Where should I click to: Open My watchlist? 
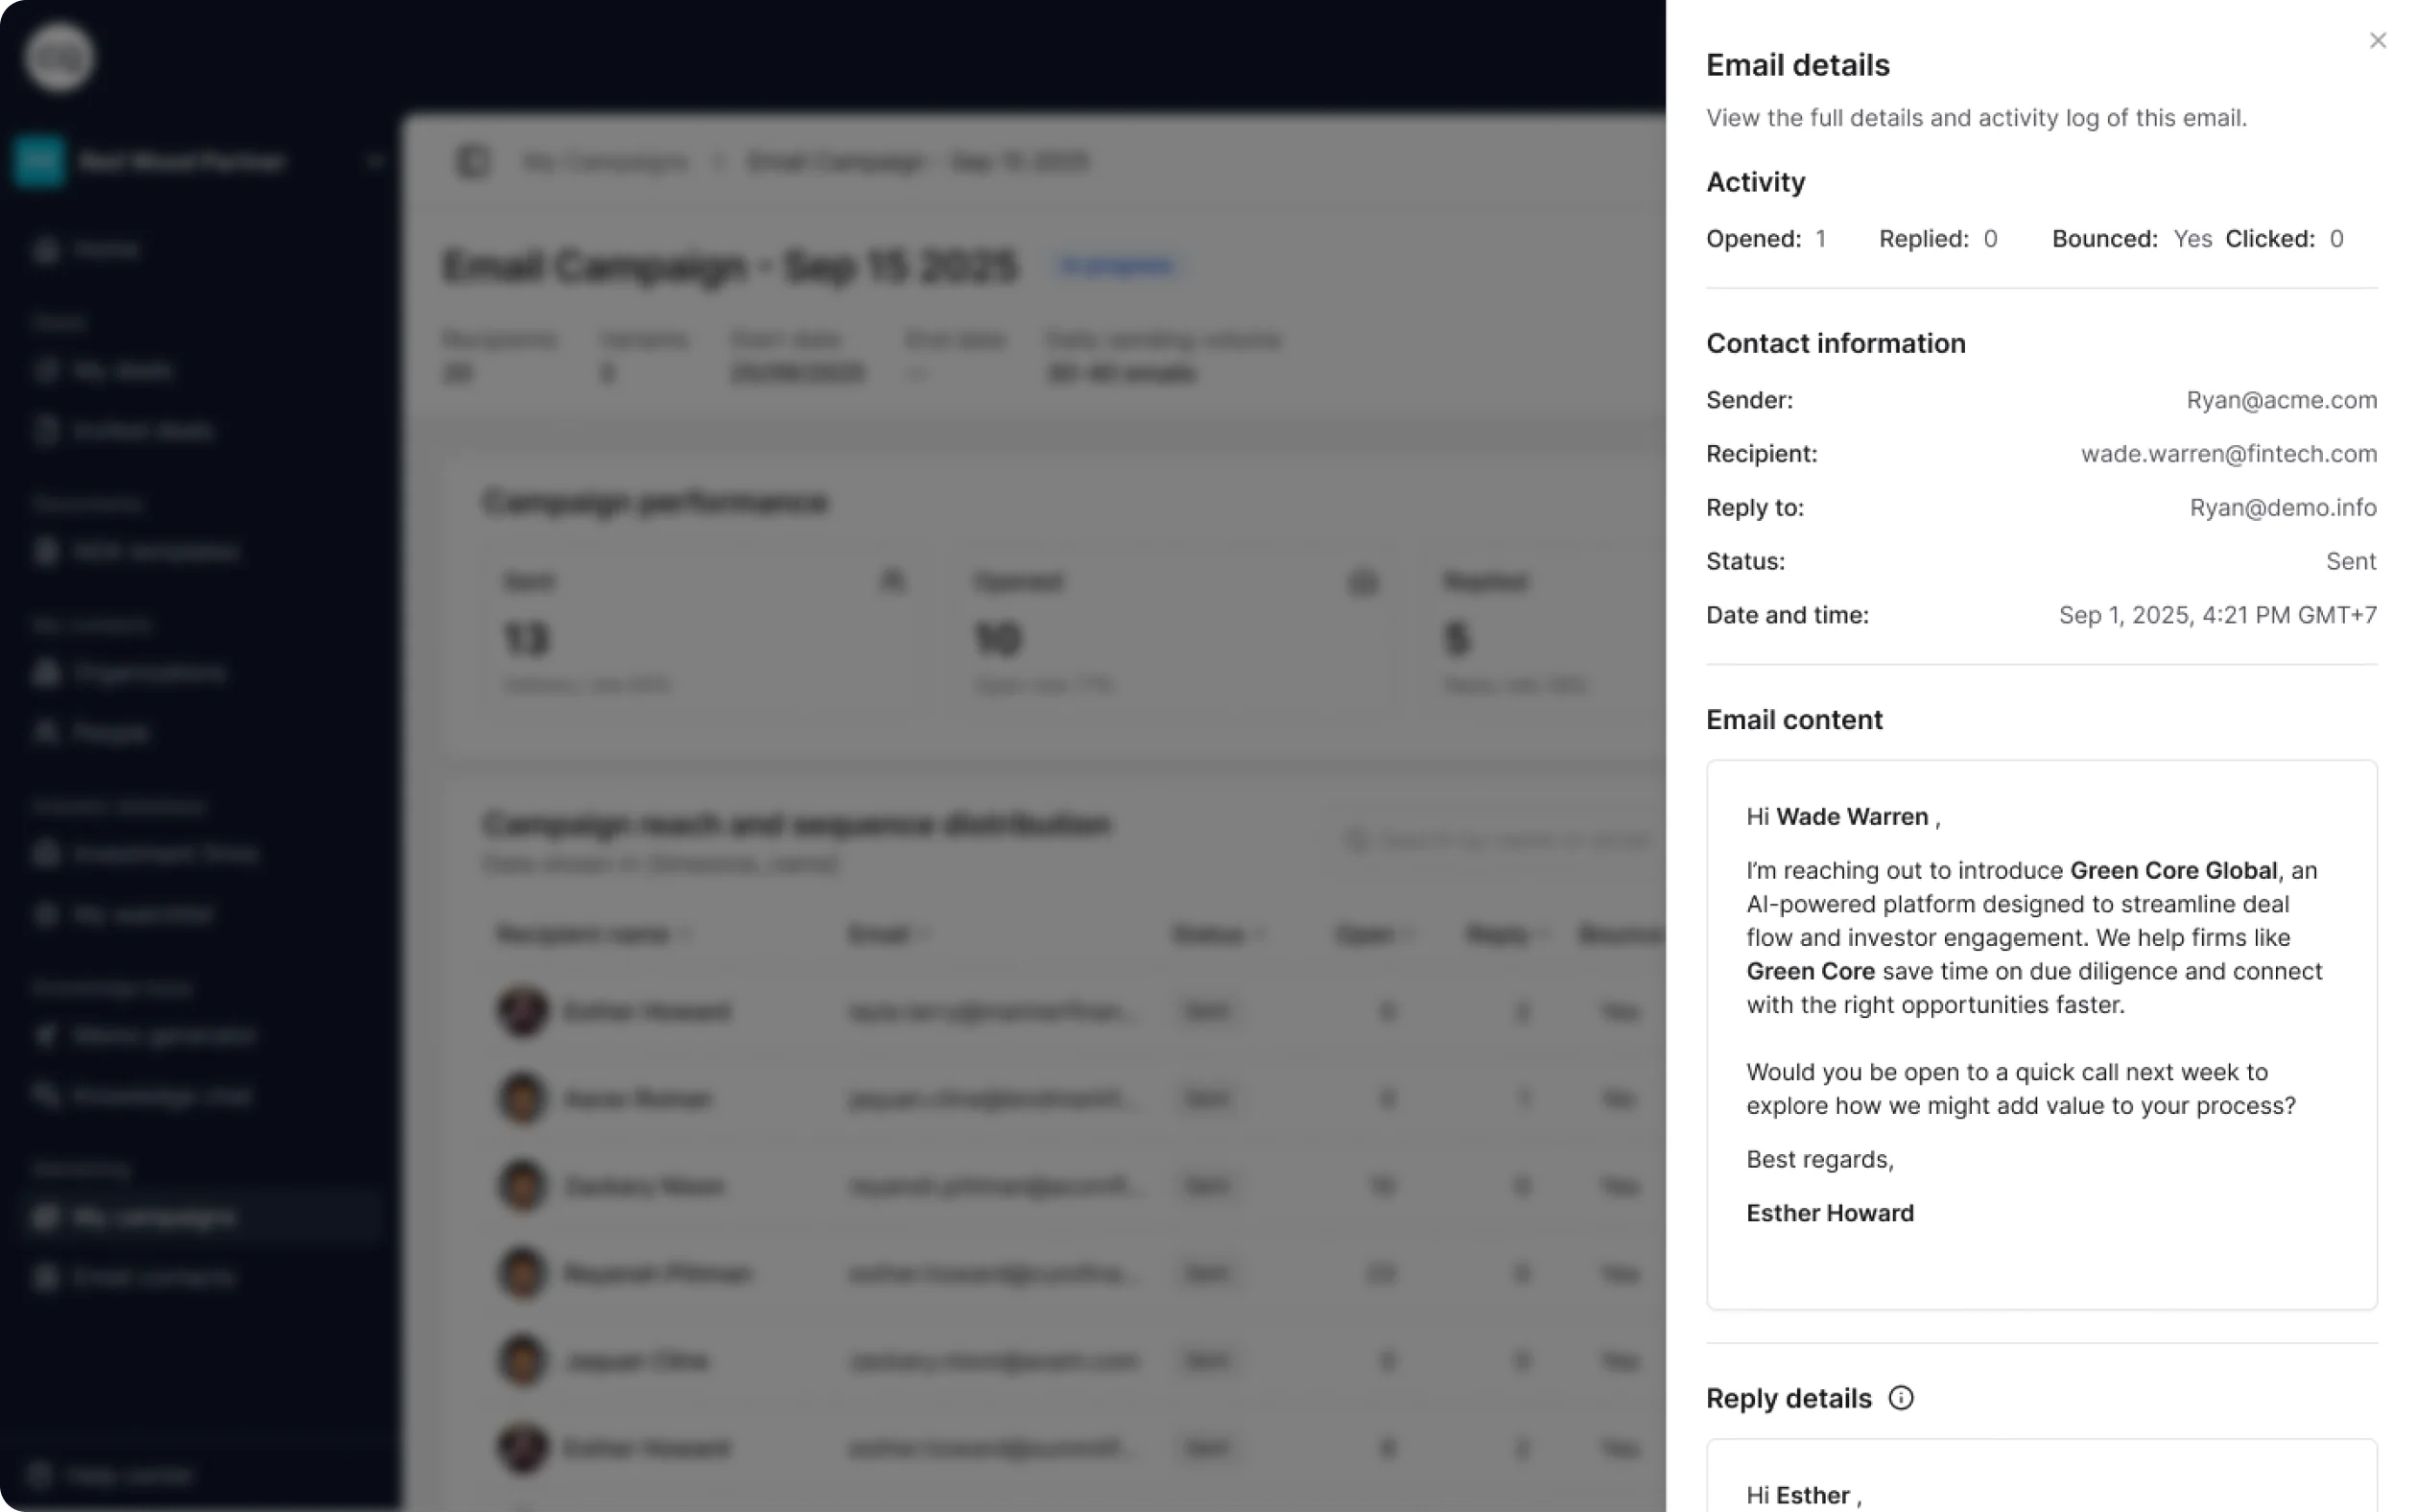pos(140,913)
